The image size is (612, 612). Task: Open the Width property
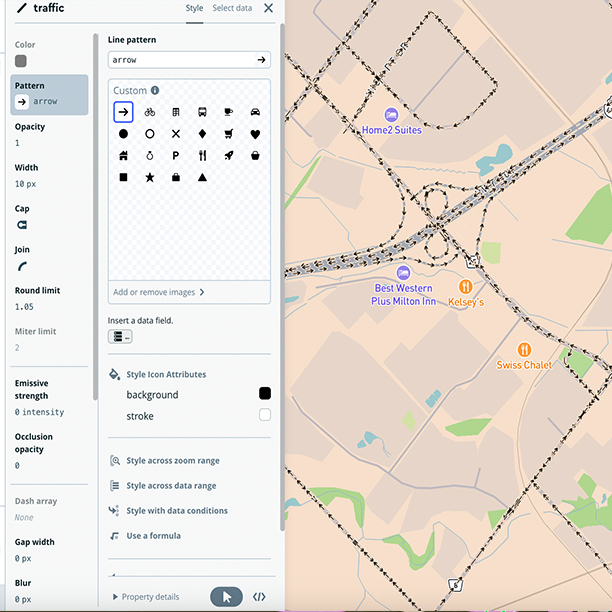(49, 176)
